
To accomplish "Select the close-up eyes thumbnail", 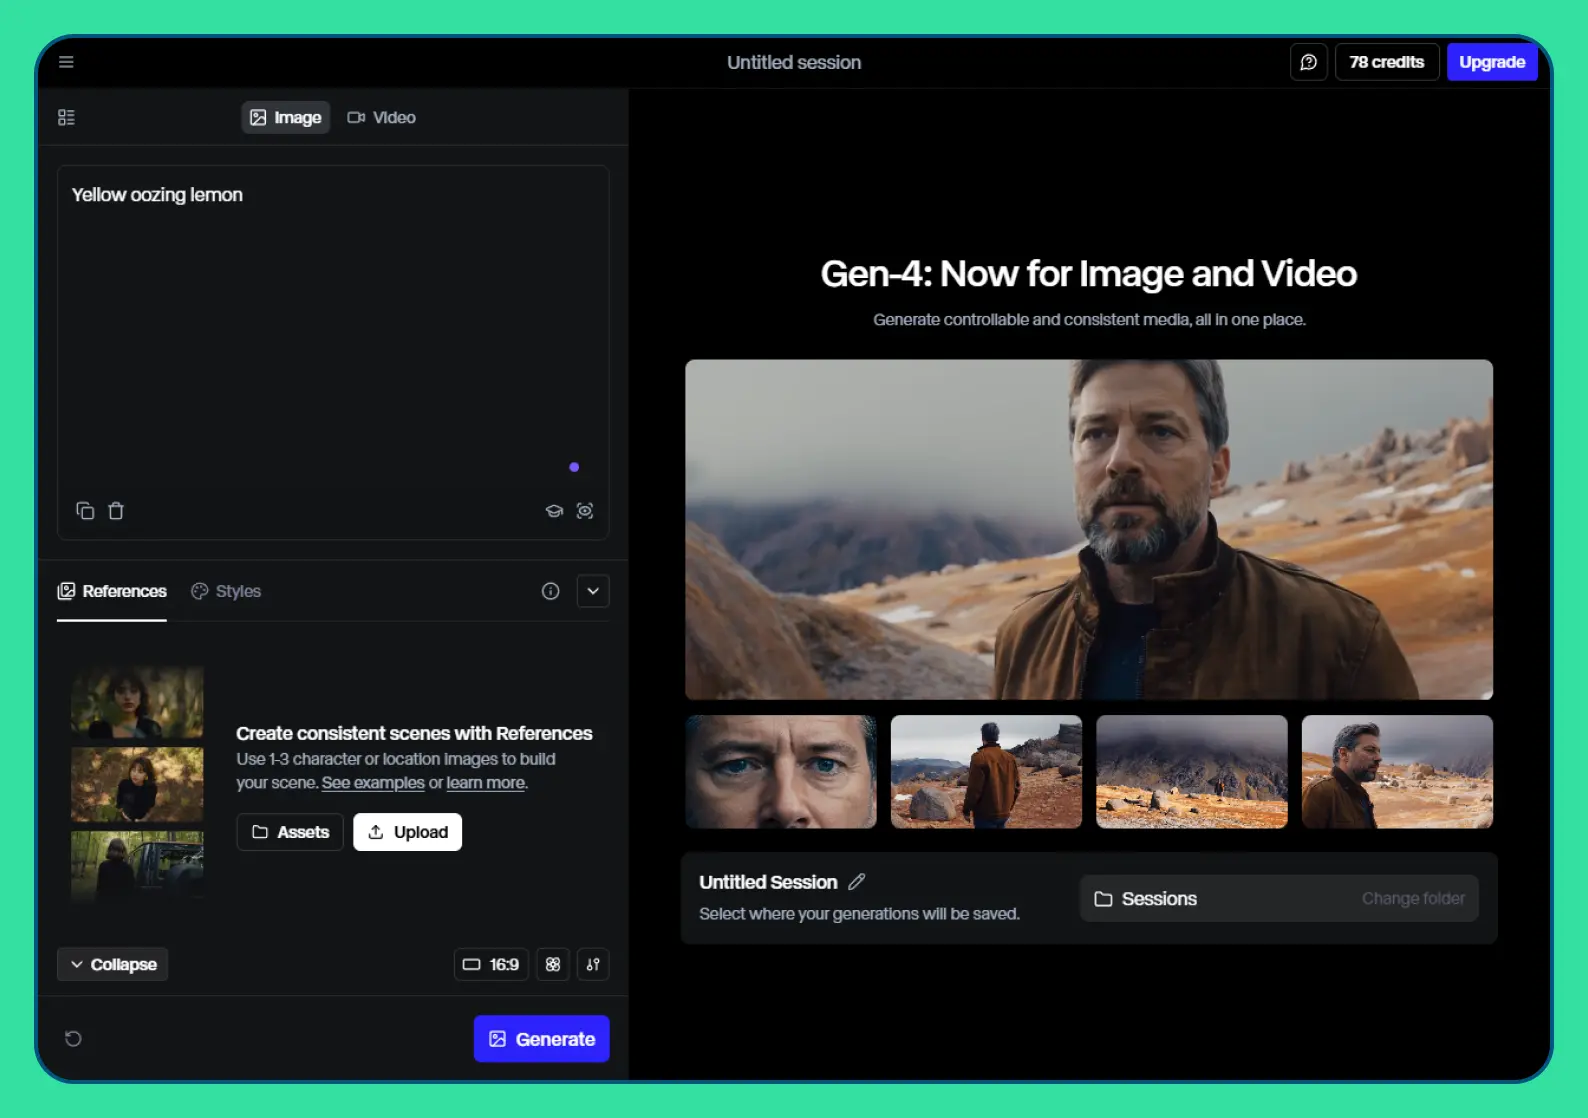I will click(781, 771).
